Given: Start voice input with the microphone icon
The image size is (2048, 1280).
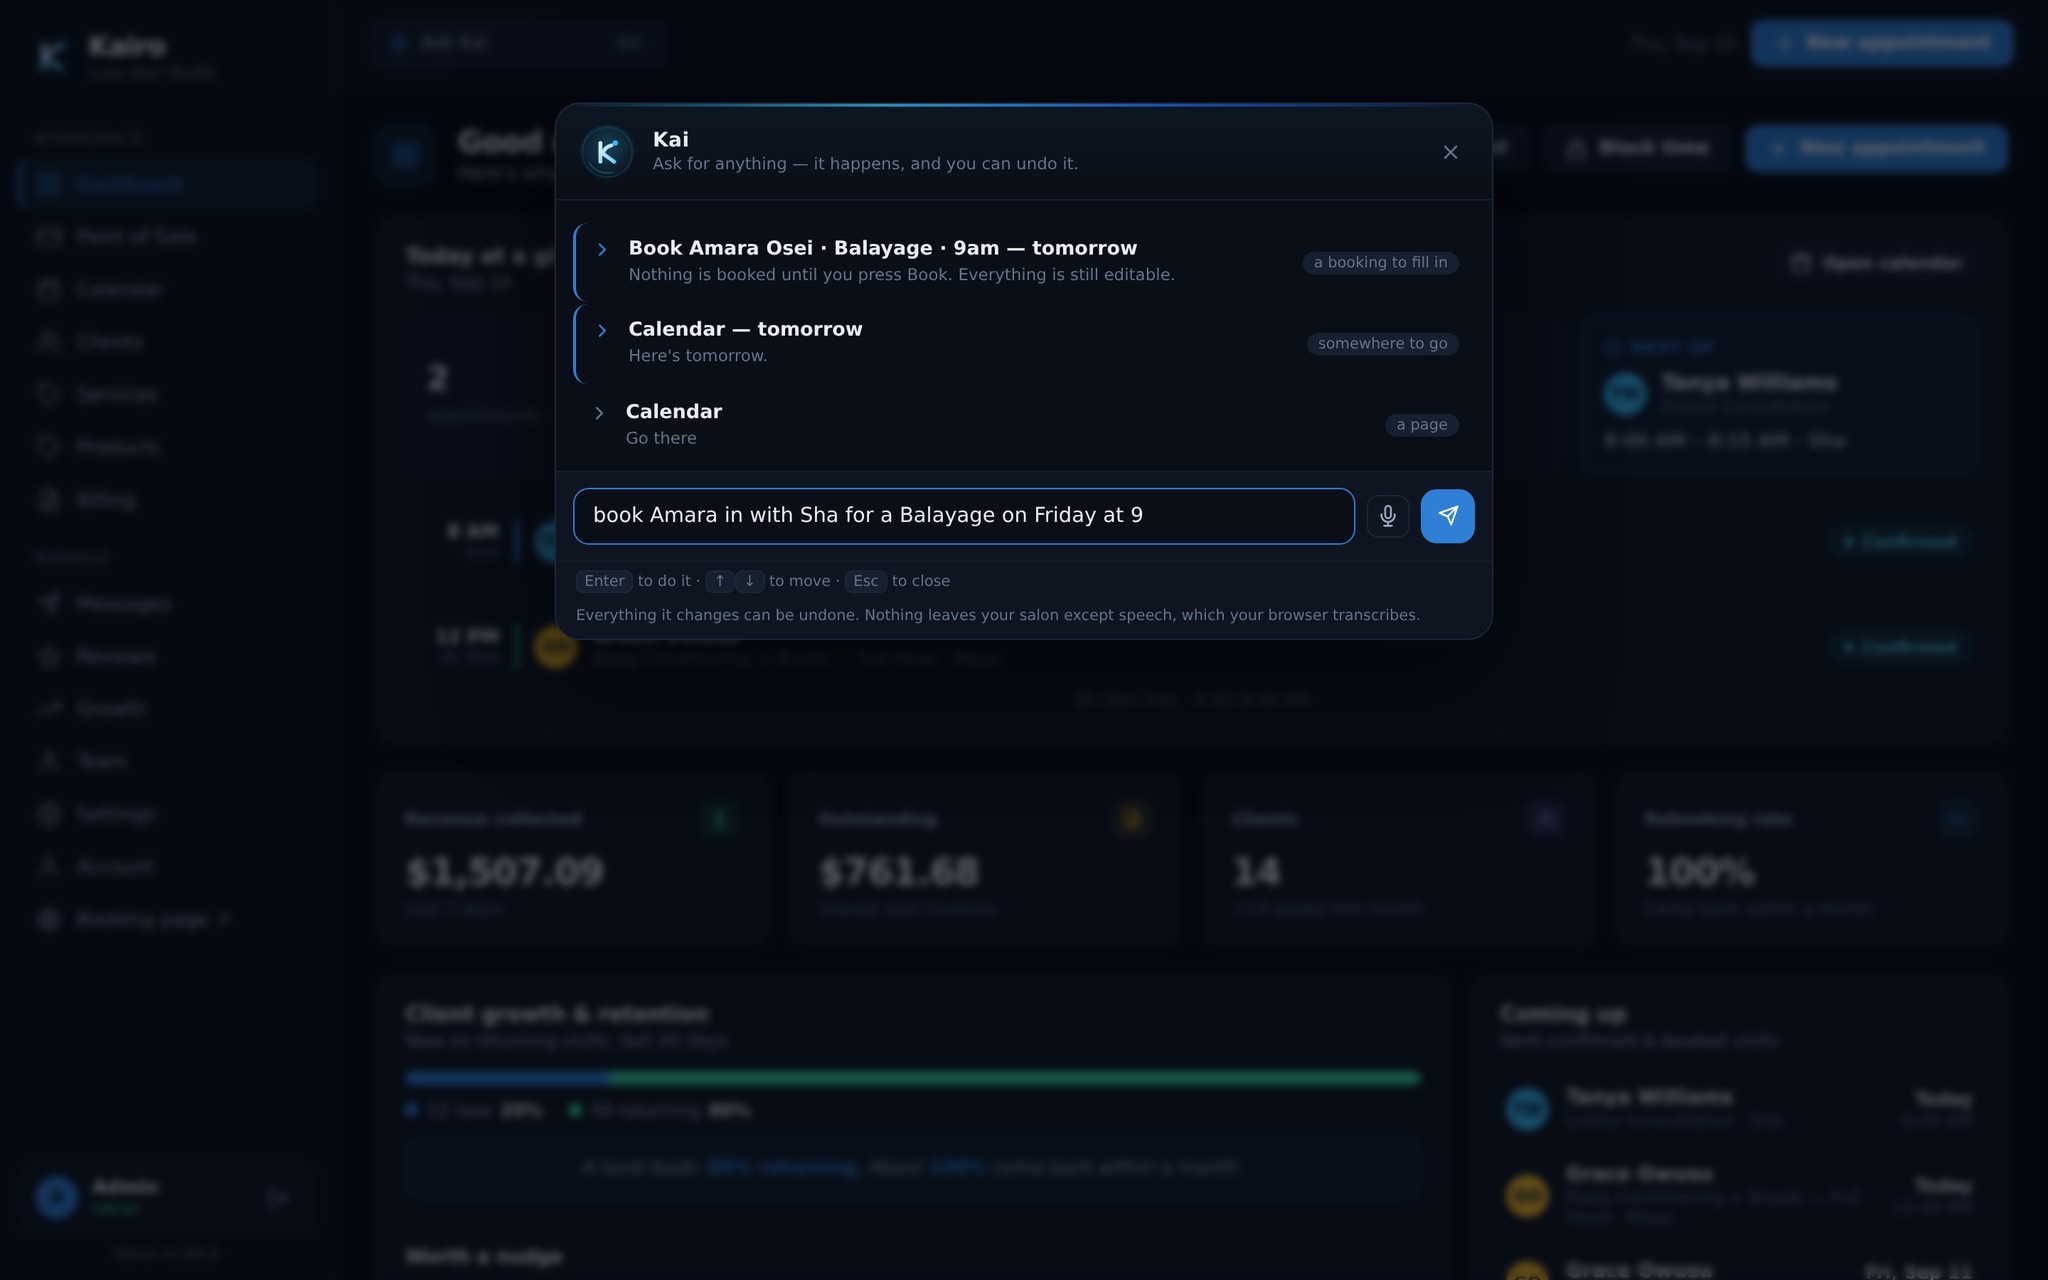Looking at the screenshot, I should pos(1388,516).
